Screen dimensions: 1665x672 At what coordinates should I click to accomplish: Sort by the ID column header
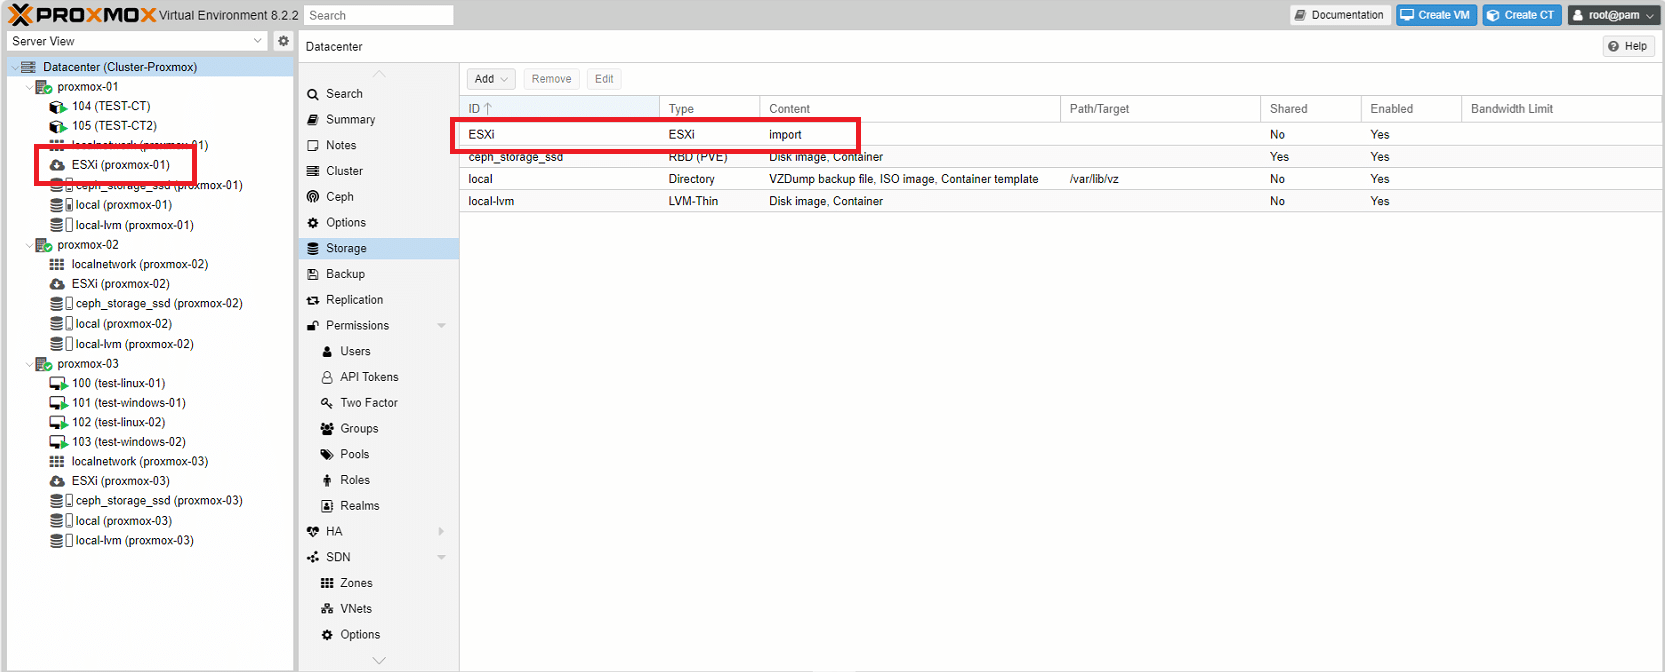pos(560,109)
